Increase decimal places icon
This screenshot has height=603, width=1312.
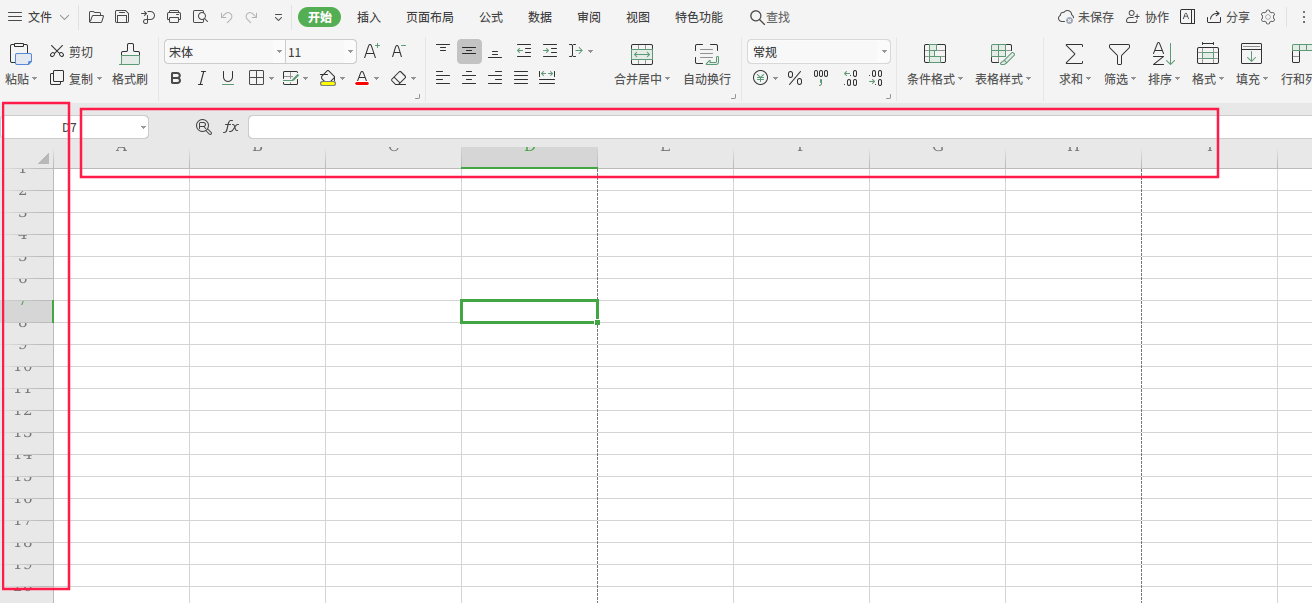(x=850, y=78)
